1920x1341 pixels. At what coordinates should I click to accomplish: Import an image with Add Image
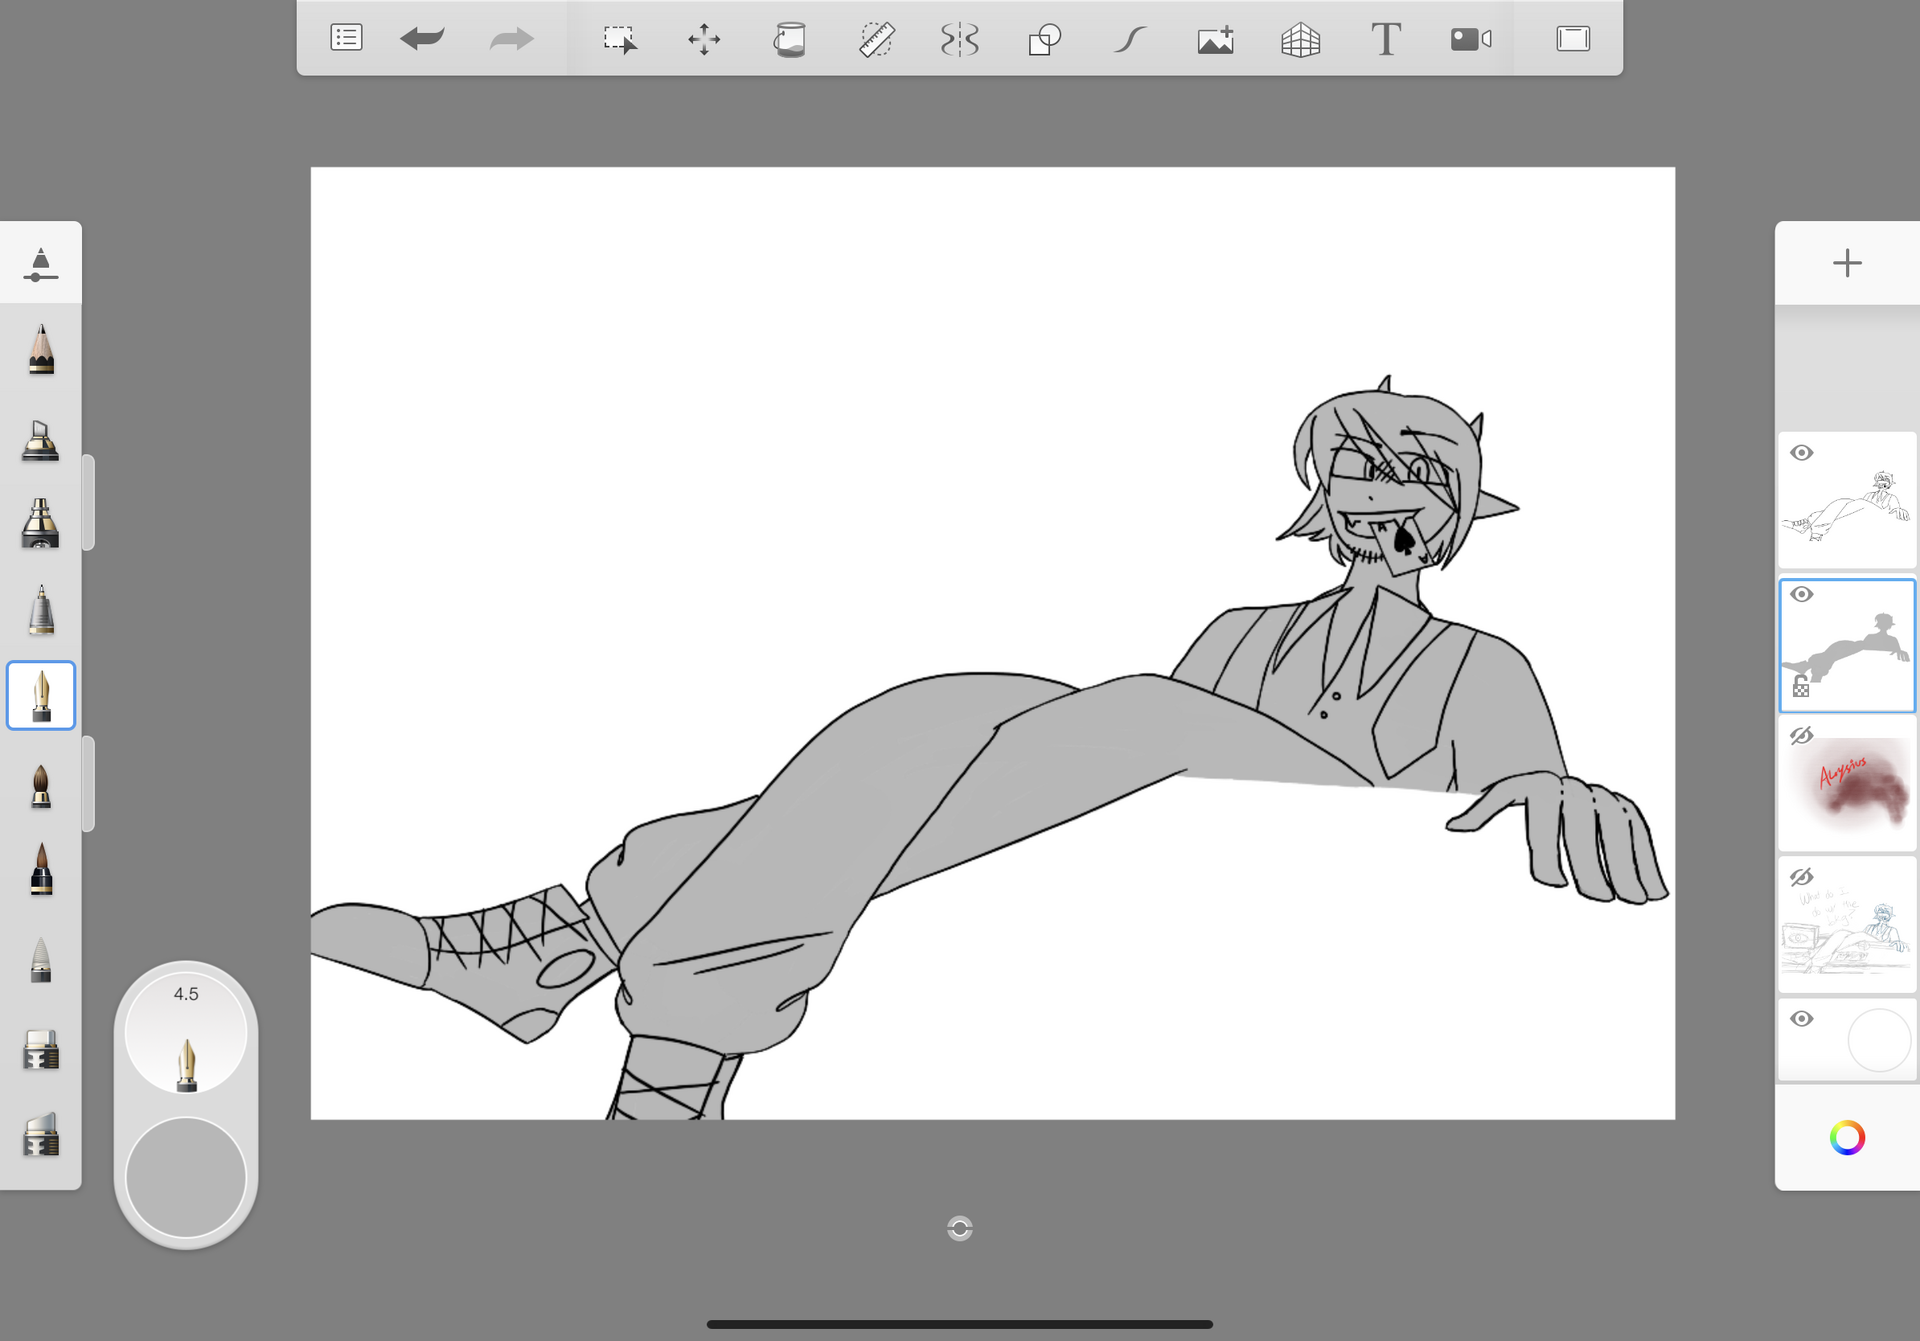coord(1215,39)
